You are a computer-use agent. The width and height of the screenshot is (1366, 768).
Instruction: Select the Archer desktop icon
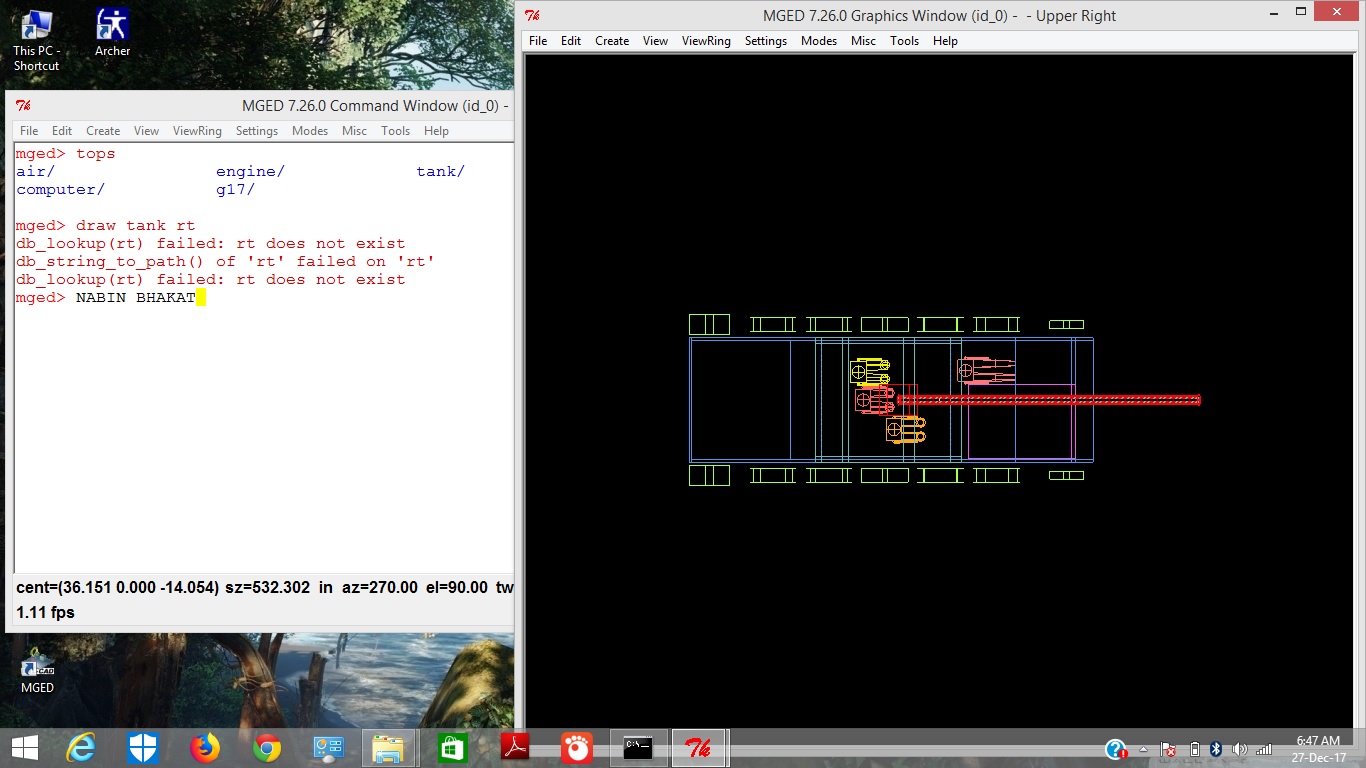click(112, 33)
